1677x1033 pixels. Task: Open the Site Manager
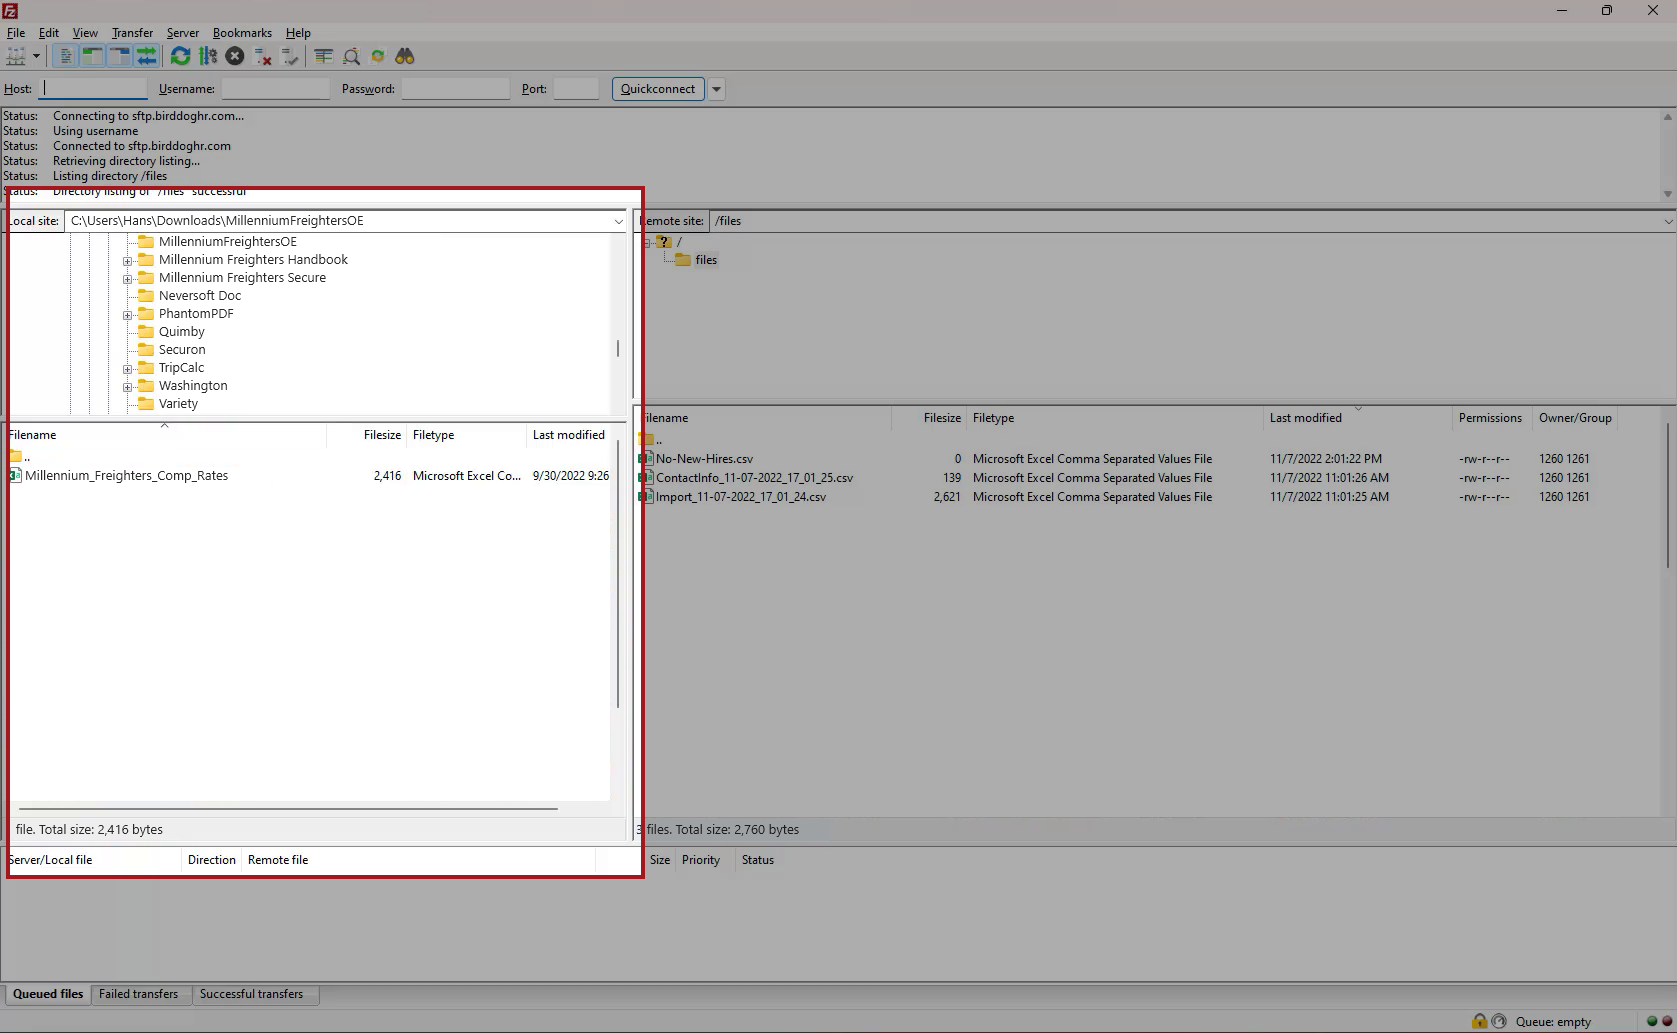[x=16, y=56]
